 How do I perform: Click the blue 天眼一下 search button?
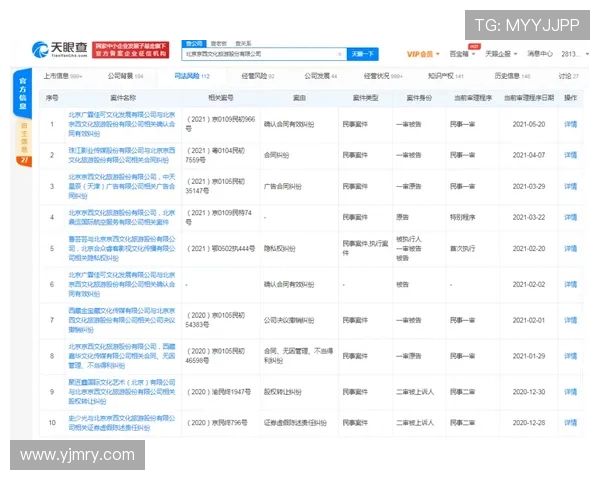[x=362, y=54]
